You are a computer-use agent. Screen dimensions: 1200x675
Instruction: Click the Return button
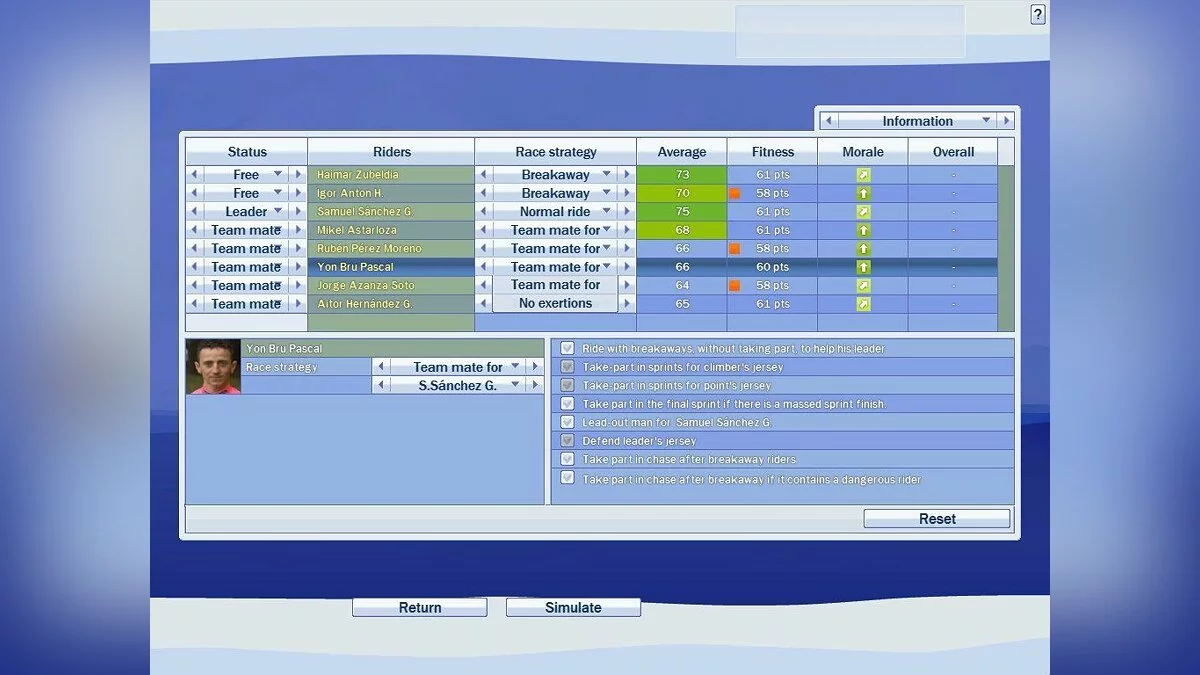420,607
